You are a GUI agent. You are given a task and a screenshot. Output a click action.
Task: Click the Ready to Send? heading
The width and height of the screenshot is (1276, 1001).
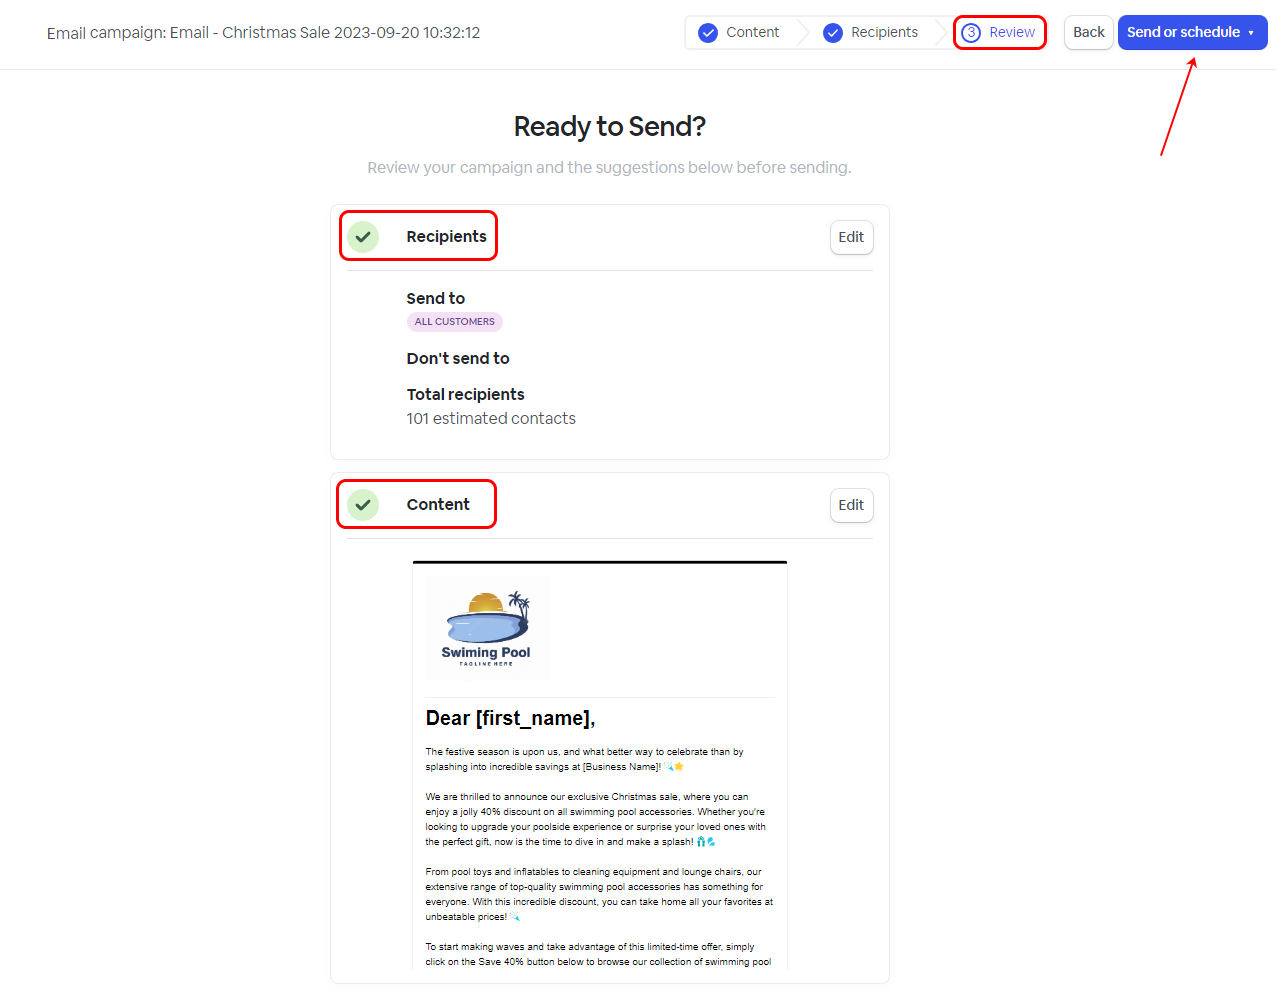pos(609,127)
